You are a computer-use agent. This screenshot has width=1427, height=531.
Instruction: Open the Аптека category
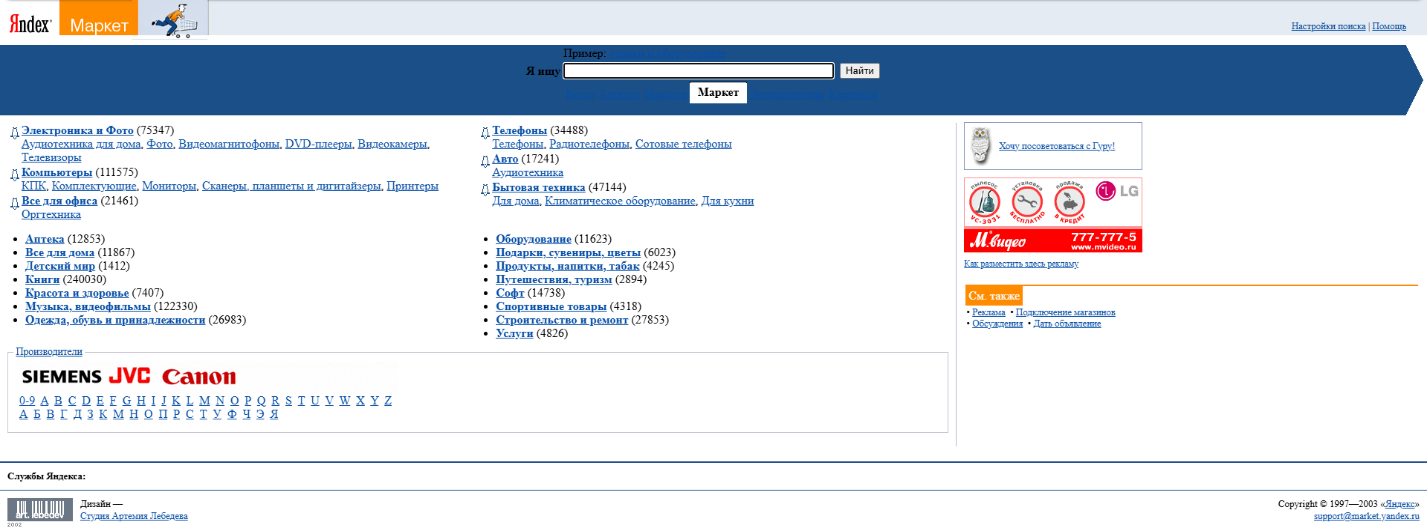pos(45,239)
